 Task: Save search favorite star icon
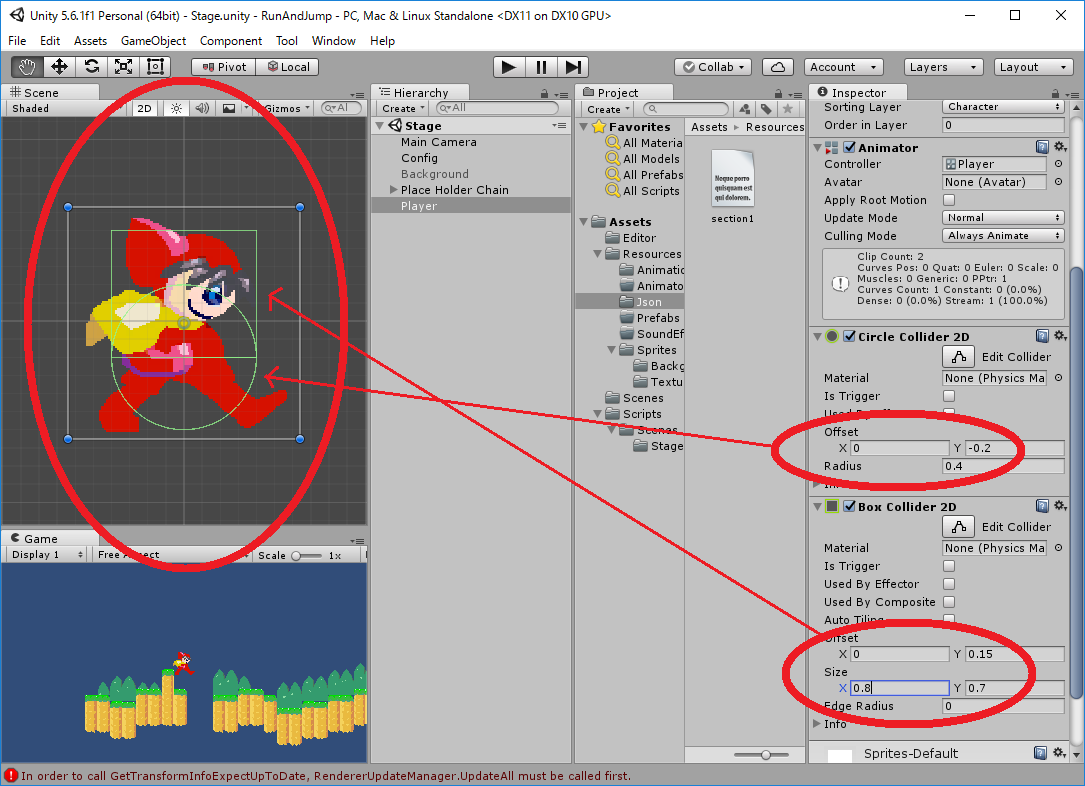pyautogui.click(x=787, y=109)
